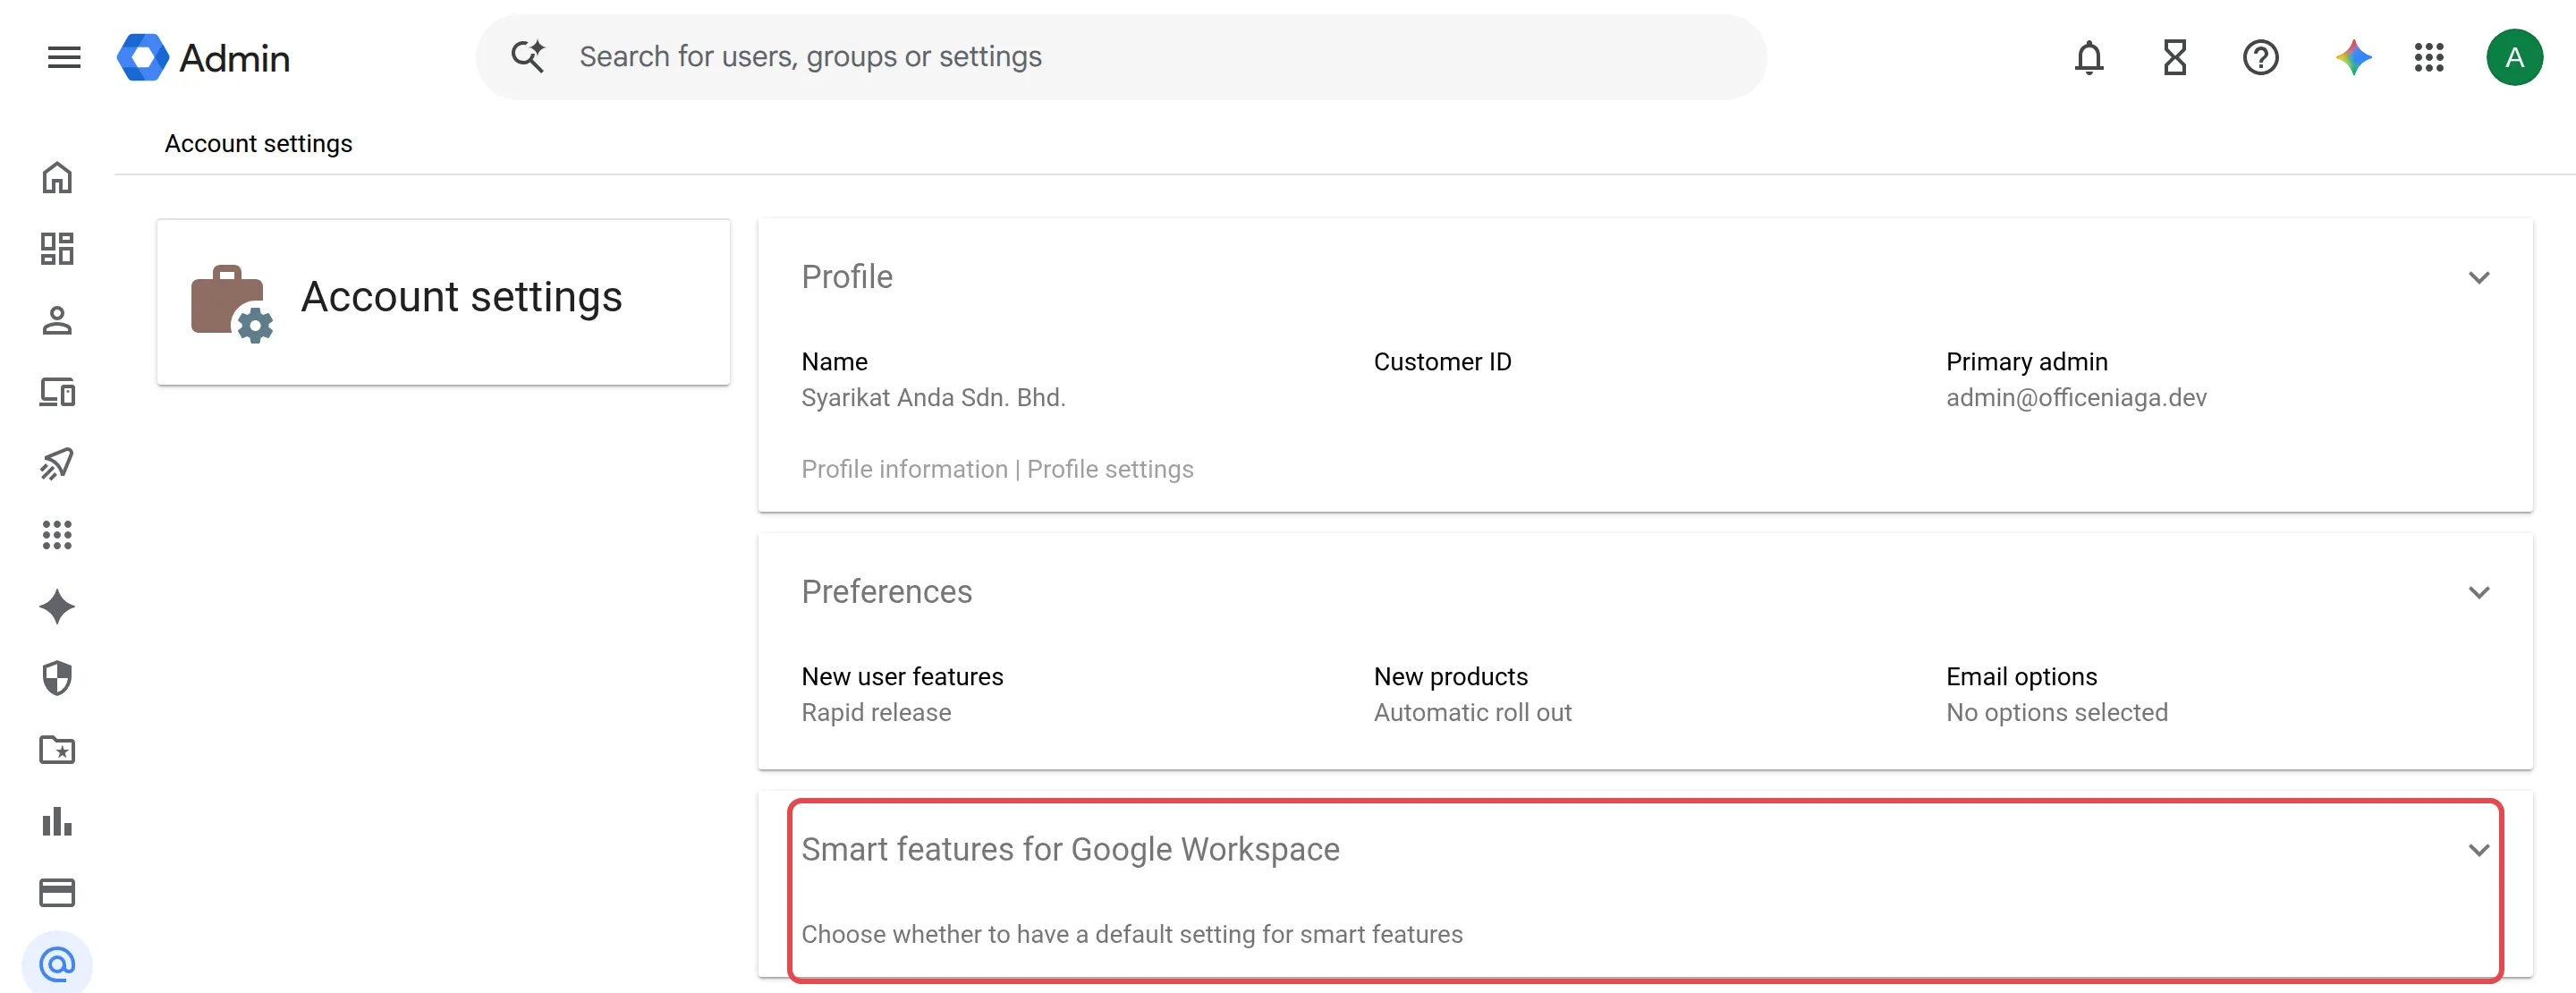Expand Smart features for Google Workspace chevron
Viewport: 2576px width, 993px height.
point(2478,849)
